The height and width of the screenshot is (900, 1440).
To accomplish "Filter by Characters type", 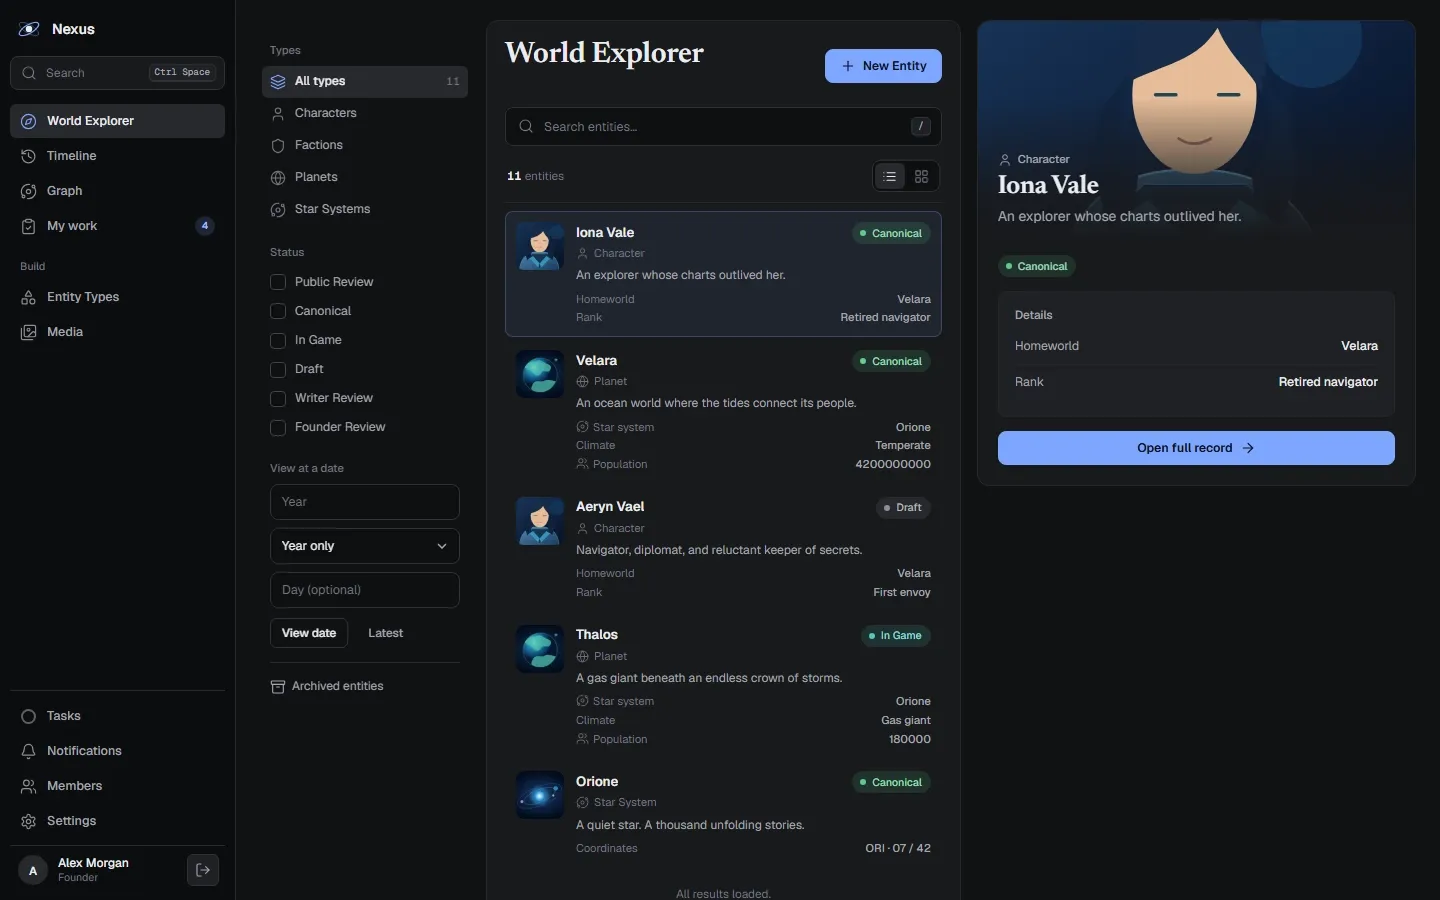I will pos(365,113).
